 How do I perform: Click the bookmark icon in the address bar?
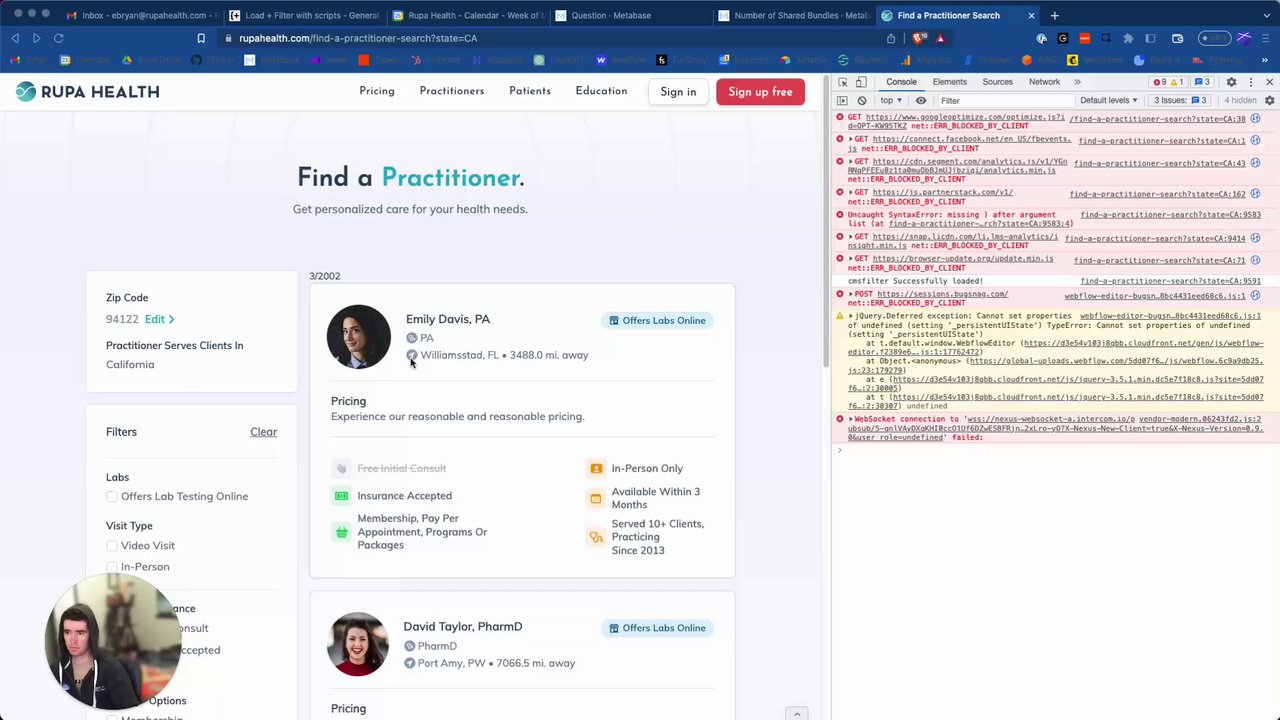click(x=201, y=38)
